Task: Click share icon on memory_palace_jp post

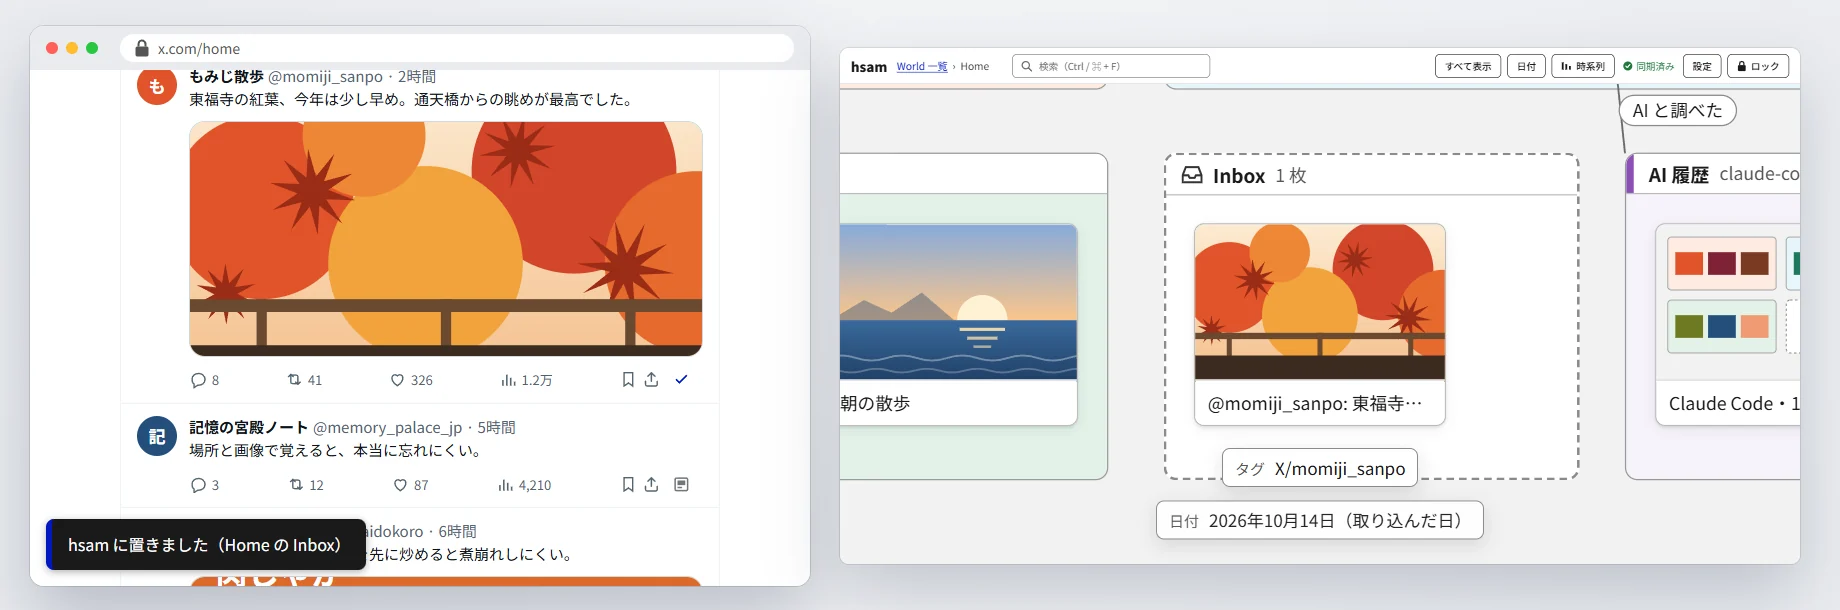Action: 651,485
